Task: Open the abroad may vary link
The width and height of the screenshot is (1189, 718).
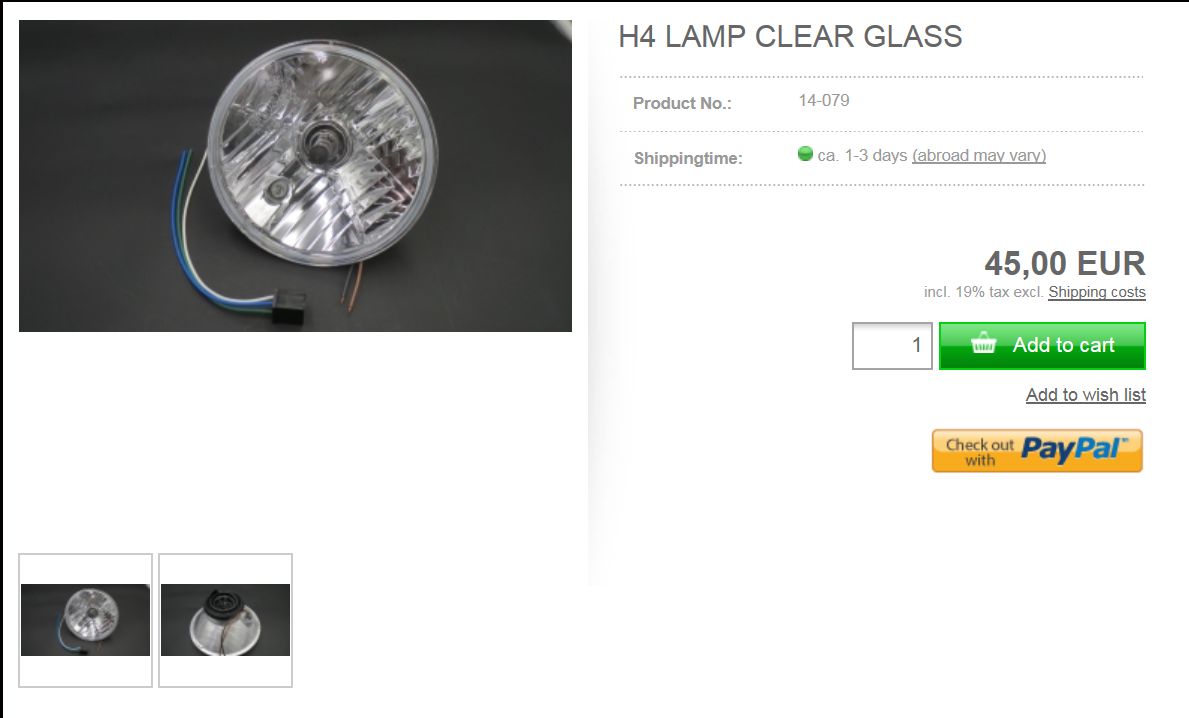Action: [979, 155]
